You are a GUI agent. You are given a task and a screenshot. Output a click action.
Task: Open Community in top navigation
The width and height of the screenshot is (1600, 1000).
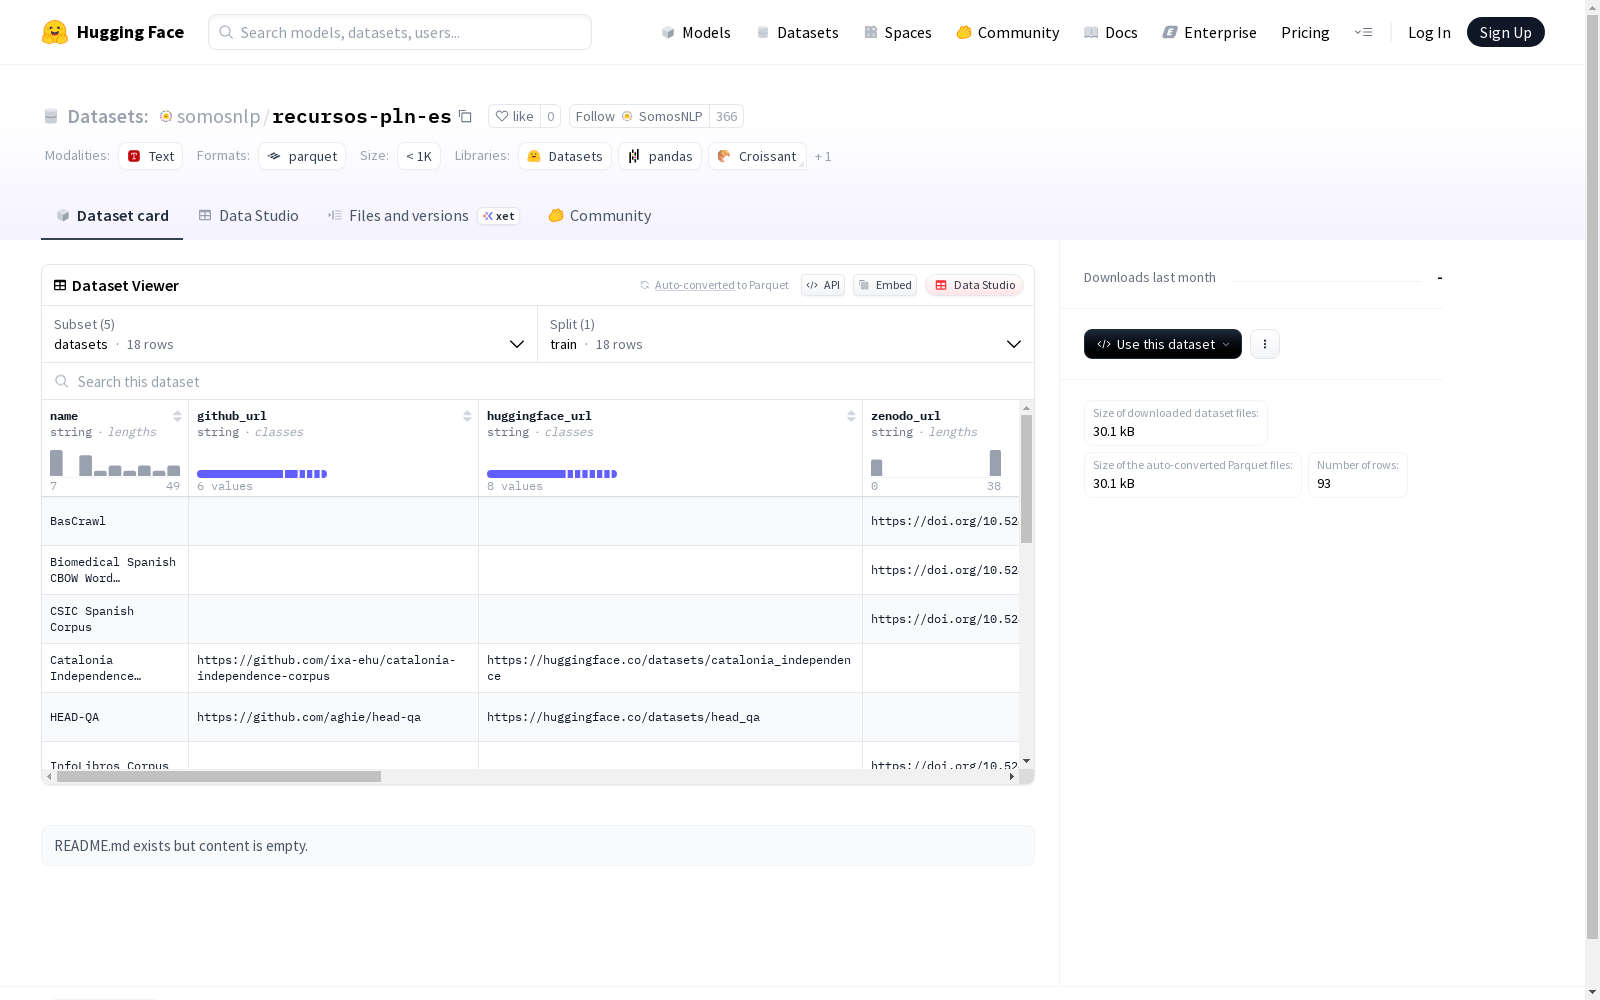click(1008, 32)
